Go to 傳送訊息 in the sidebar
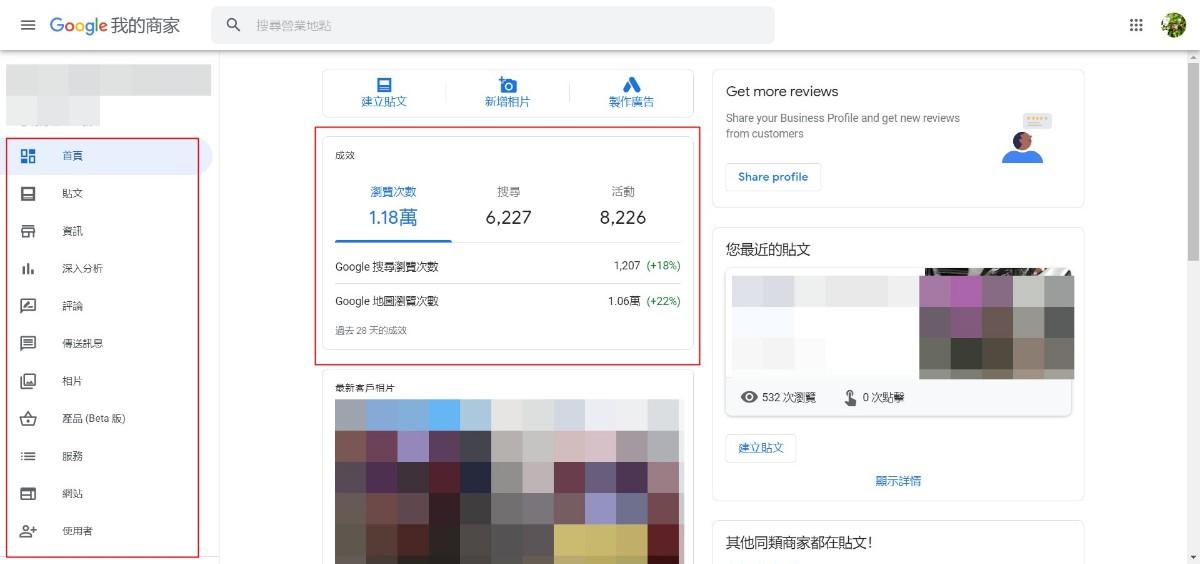 (82, 343)
